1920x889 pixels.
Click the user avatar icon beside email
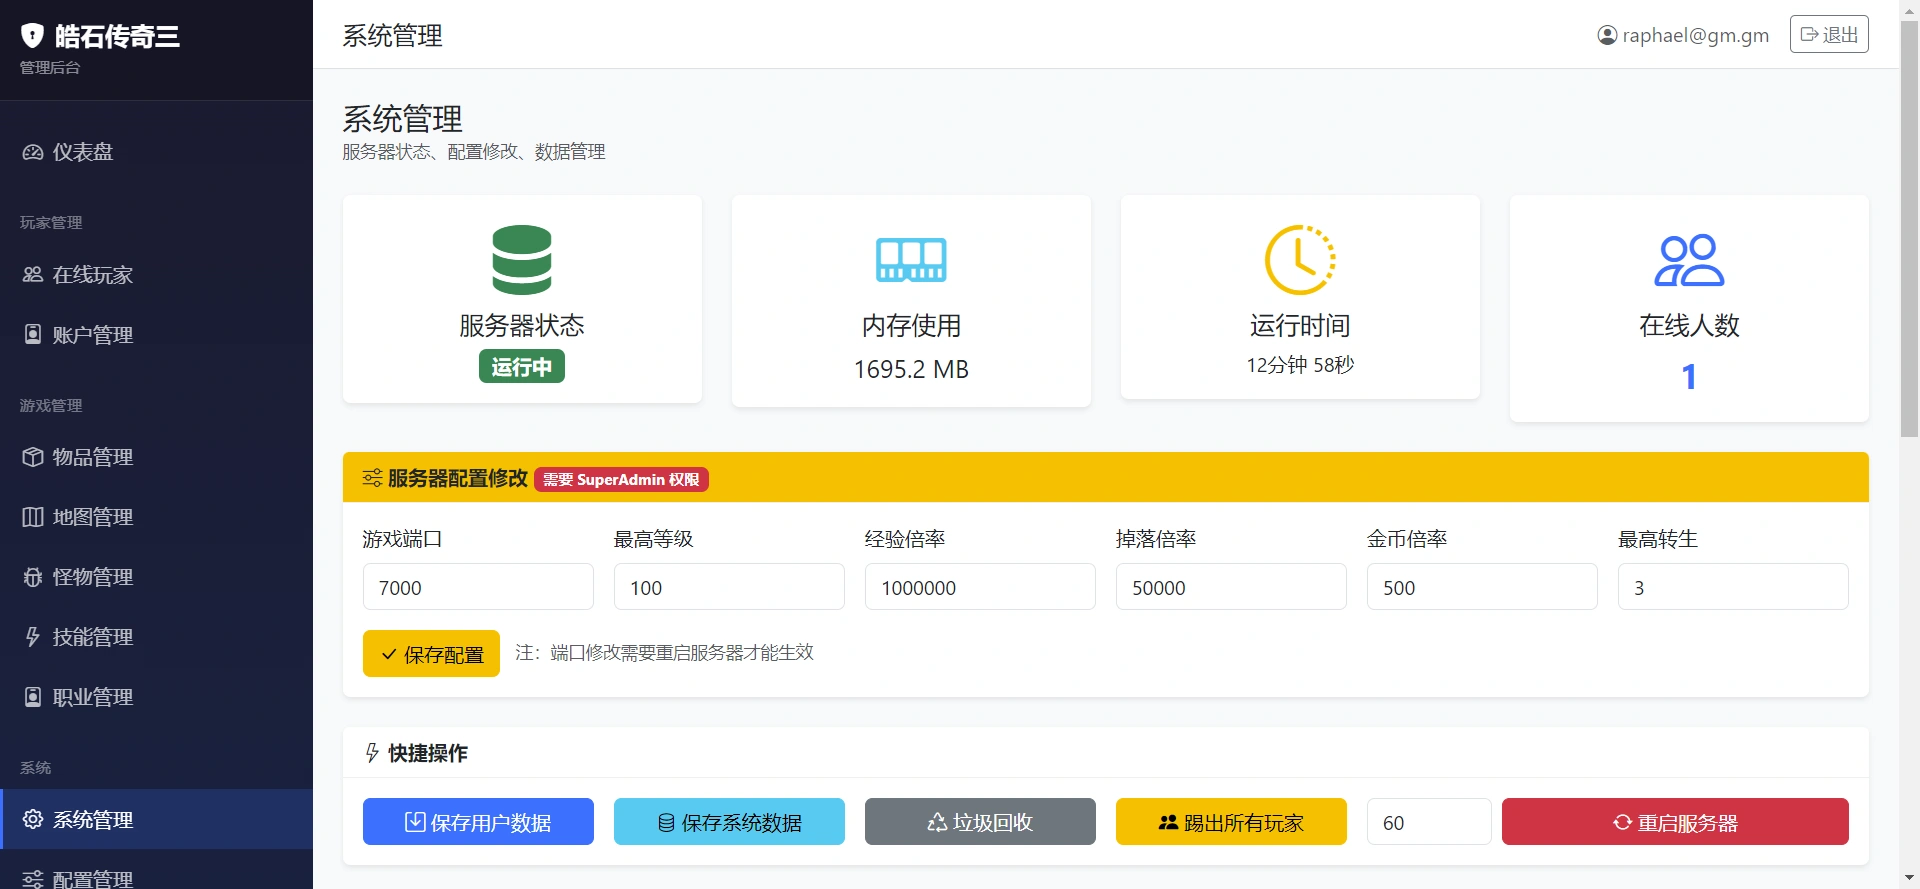(x=1606, y=36)
